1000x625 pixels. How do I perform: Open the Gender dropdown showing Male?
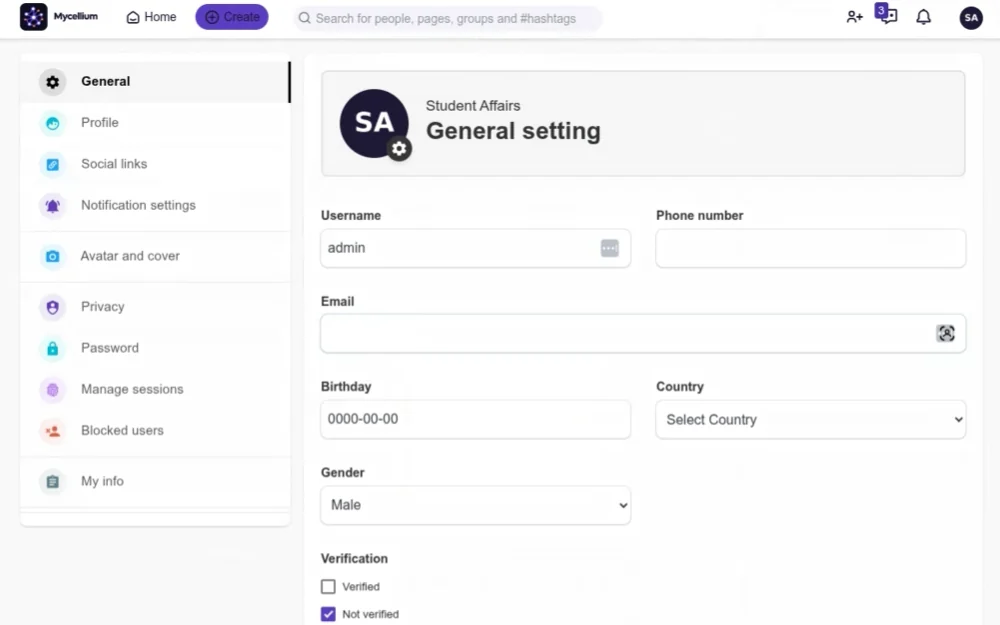pos(476,505)
